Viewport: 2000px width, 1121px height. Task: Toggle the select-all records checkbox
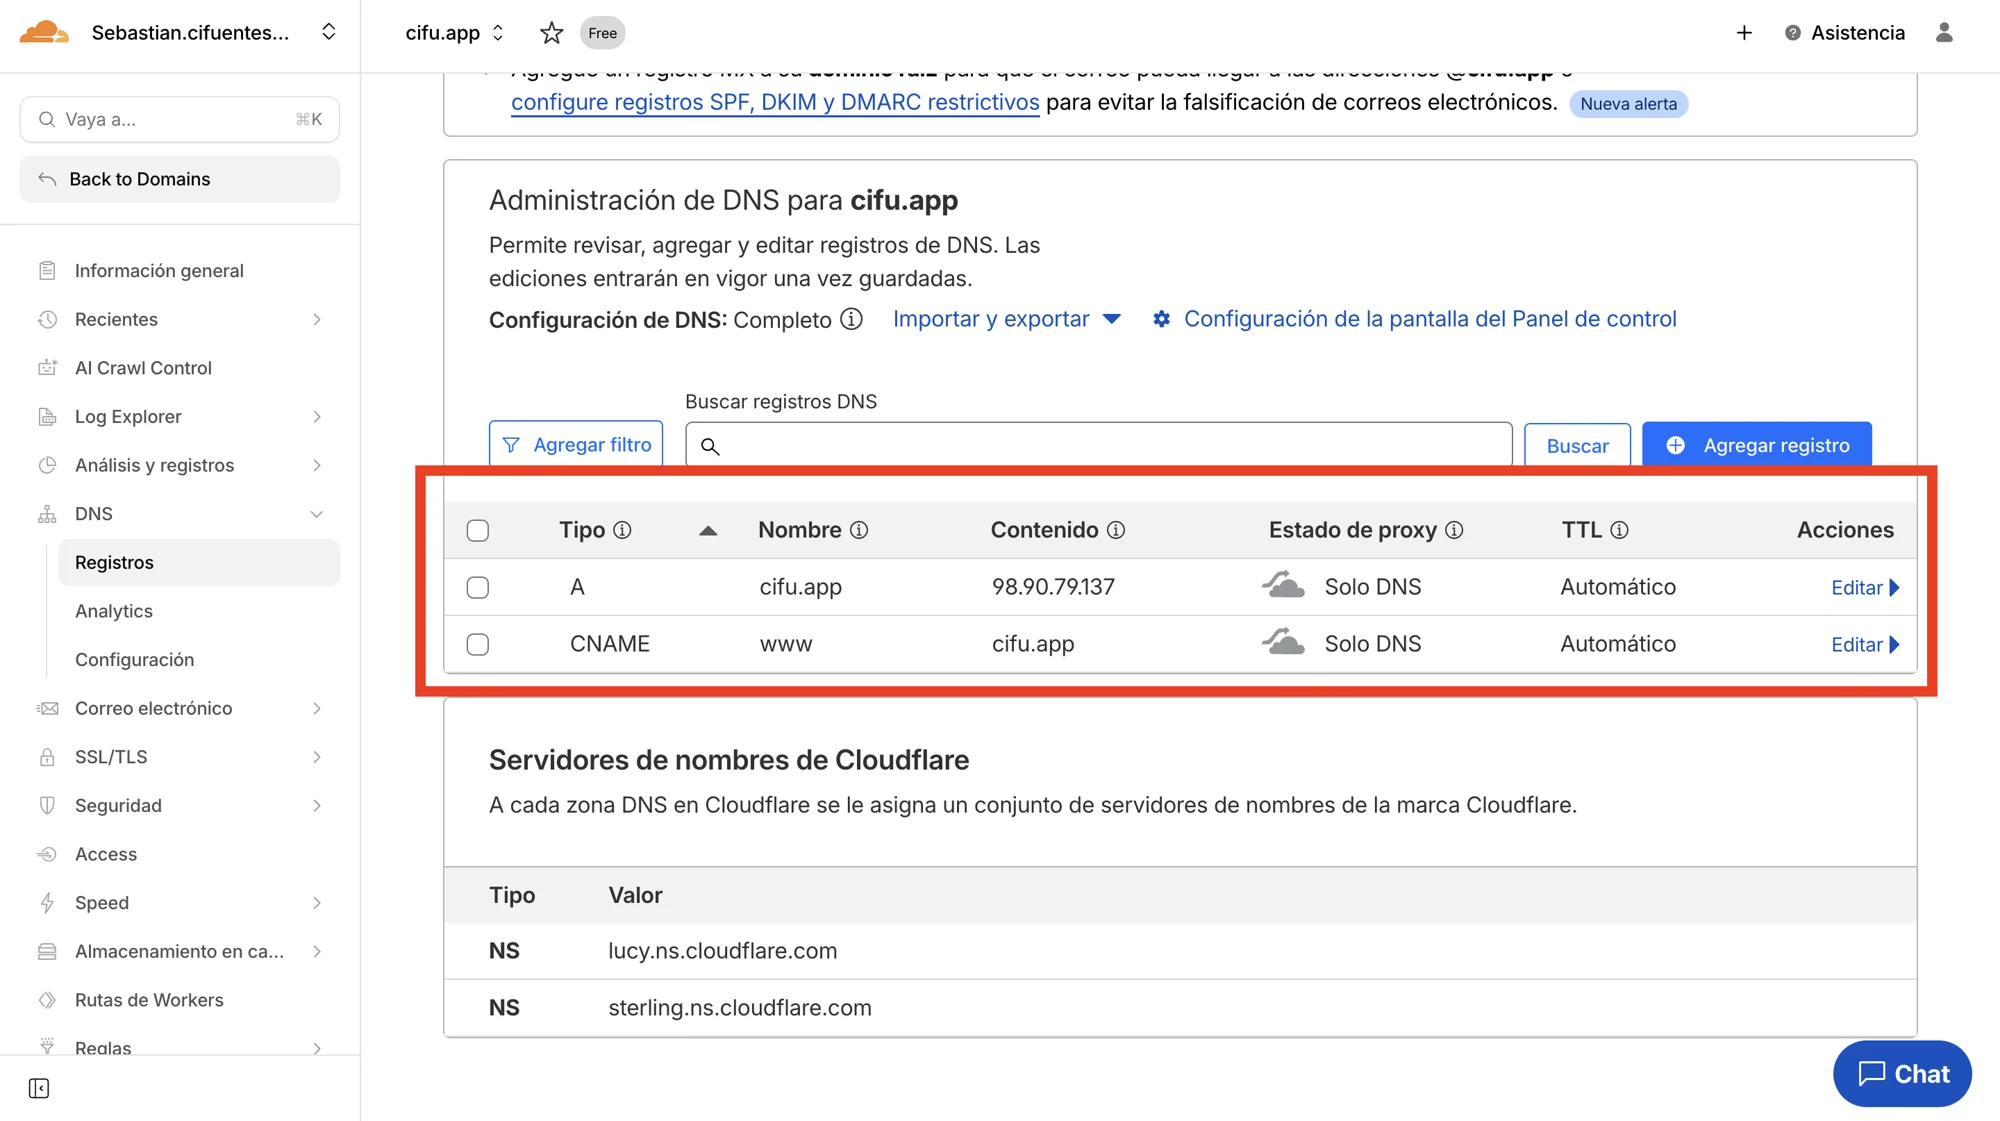click(478, 530)
